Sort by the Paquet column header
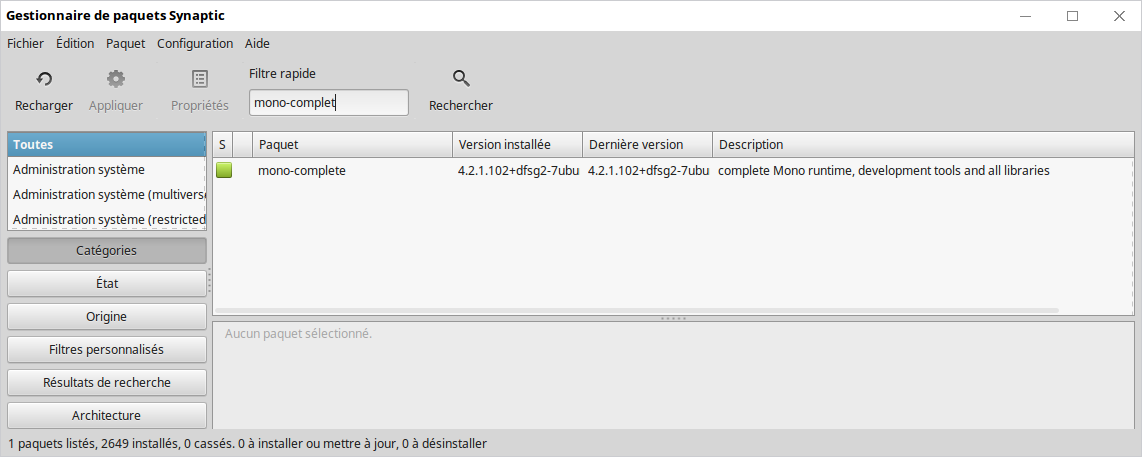 [x=352, y=145]
